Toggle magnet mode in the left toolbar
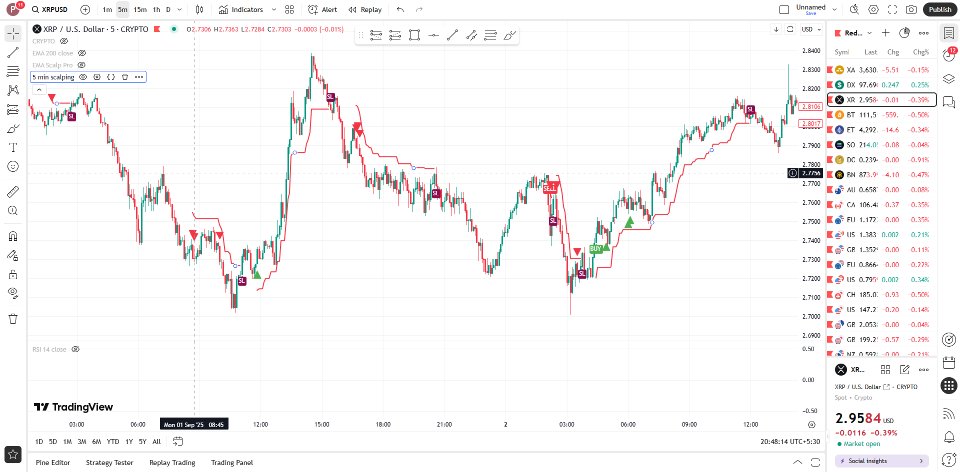 13,236
